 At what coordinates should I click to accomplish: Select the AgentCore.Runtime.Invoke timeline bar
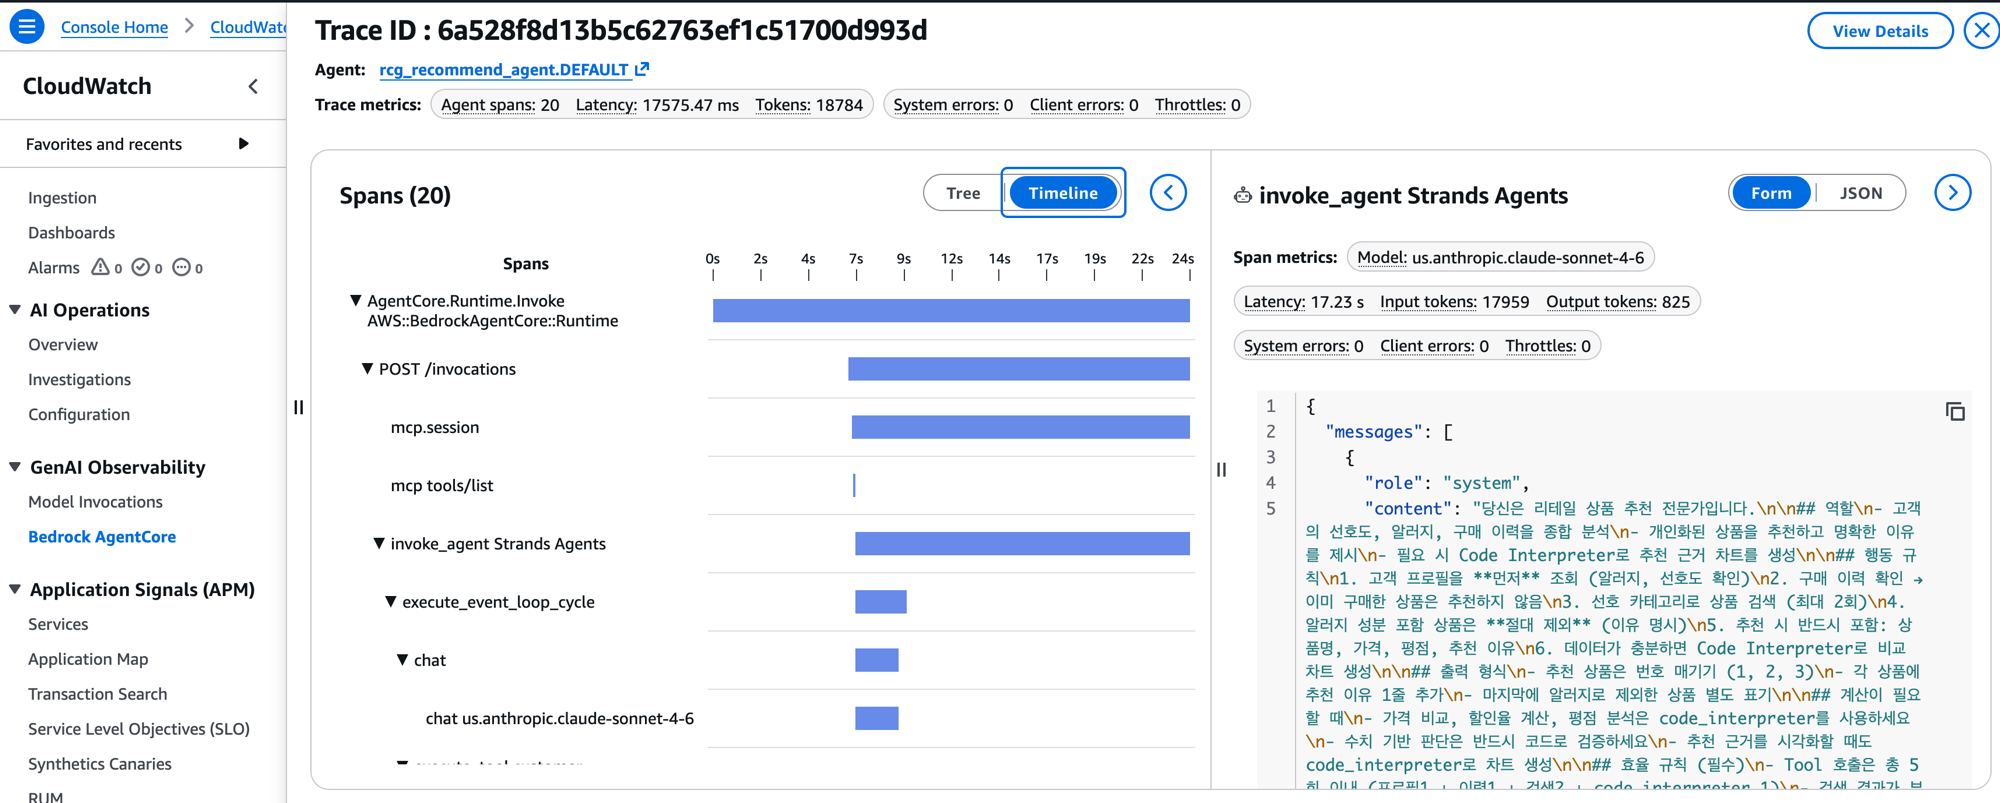pyautogui.click(x=951, y=311)
